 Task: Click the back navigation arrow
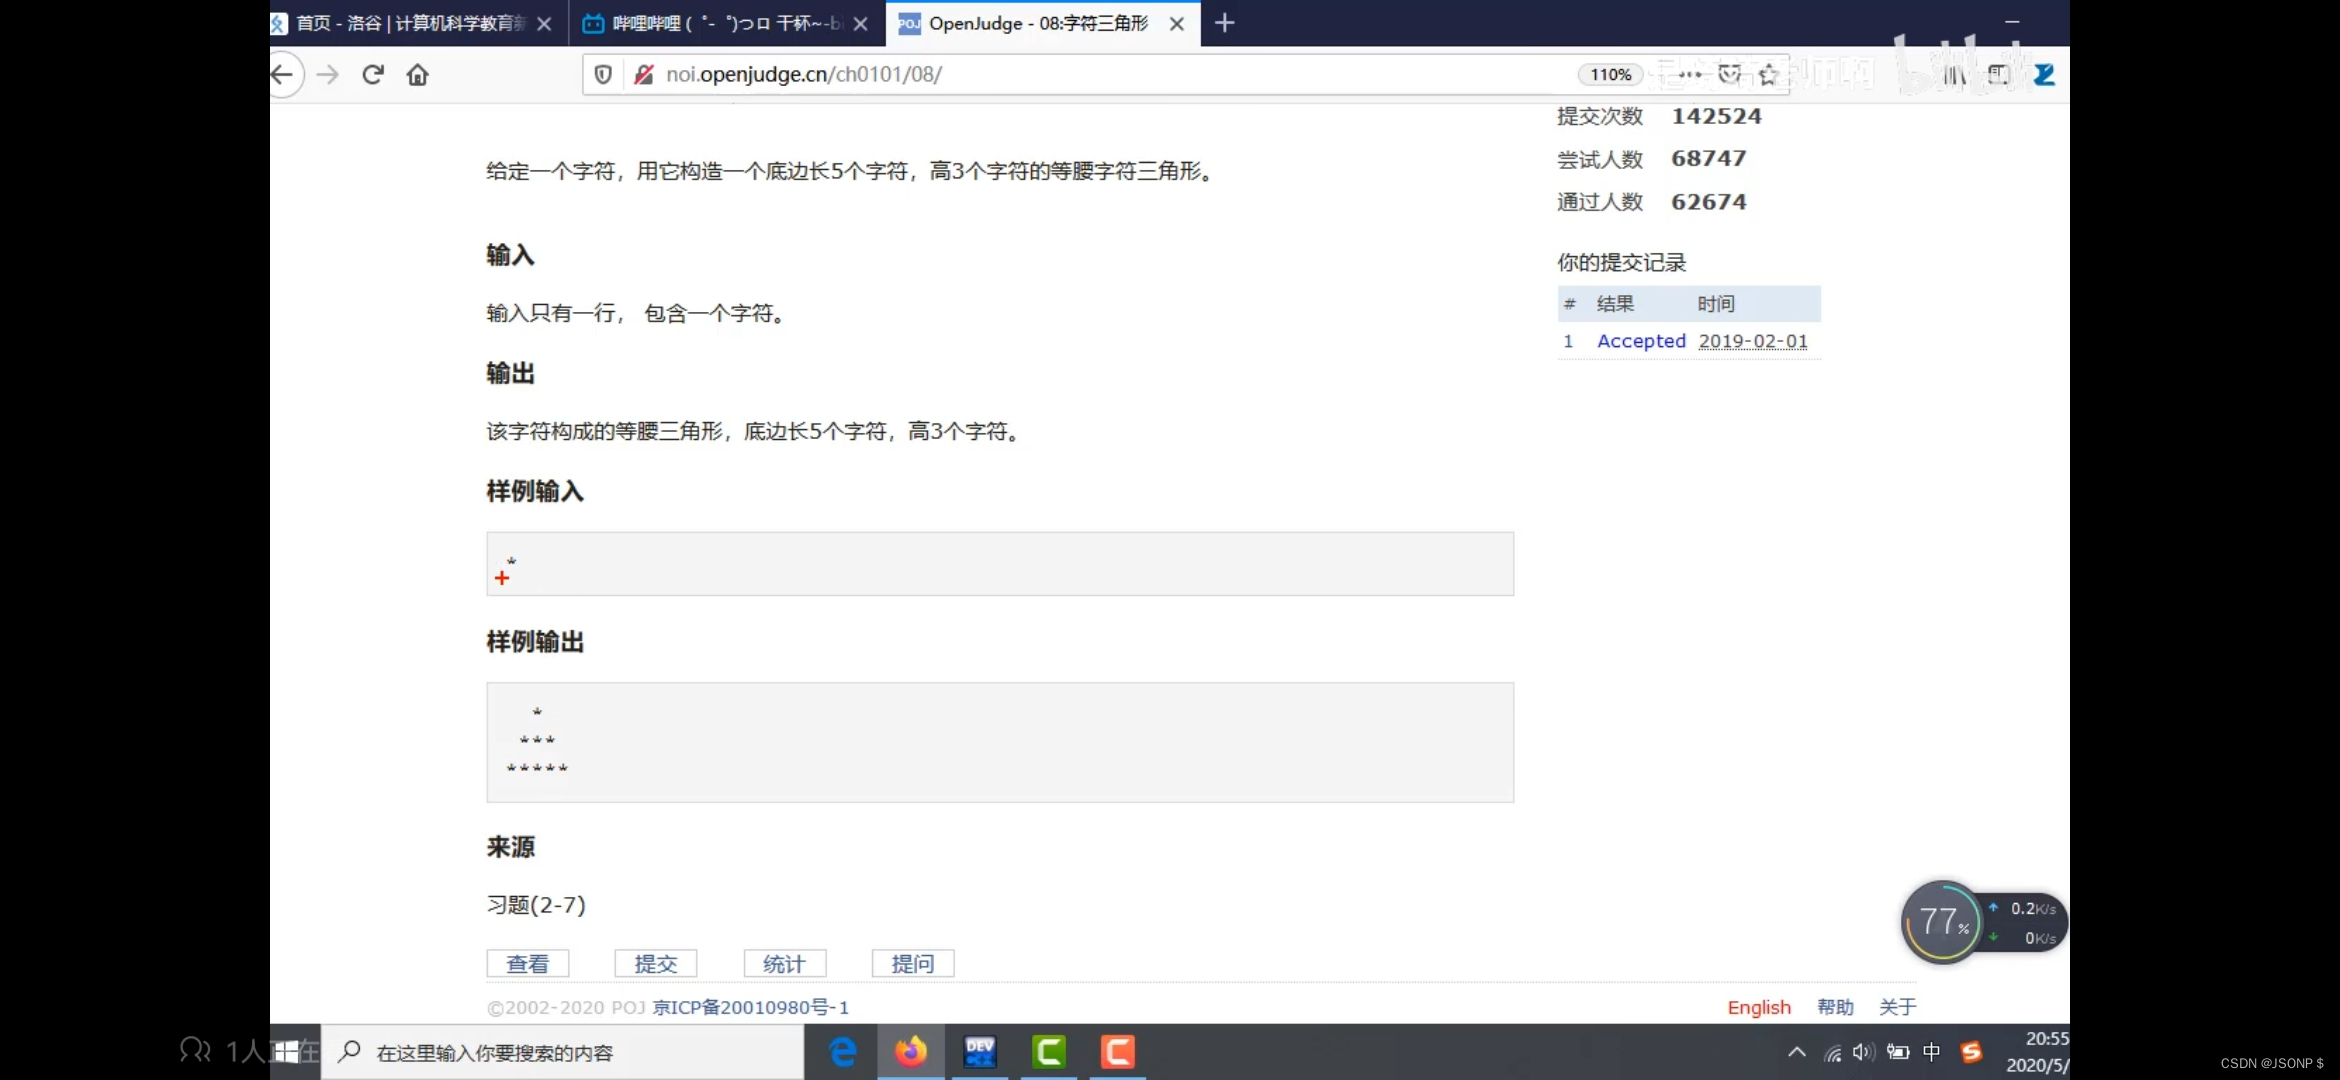click(283, 74)
